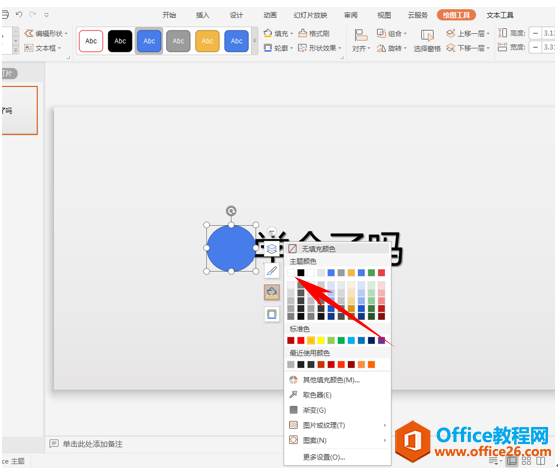Click the floating brush style icon

click(272, 271)
